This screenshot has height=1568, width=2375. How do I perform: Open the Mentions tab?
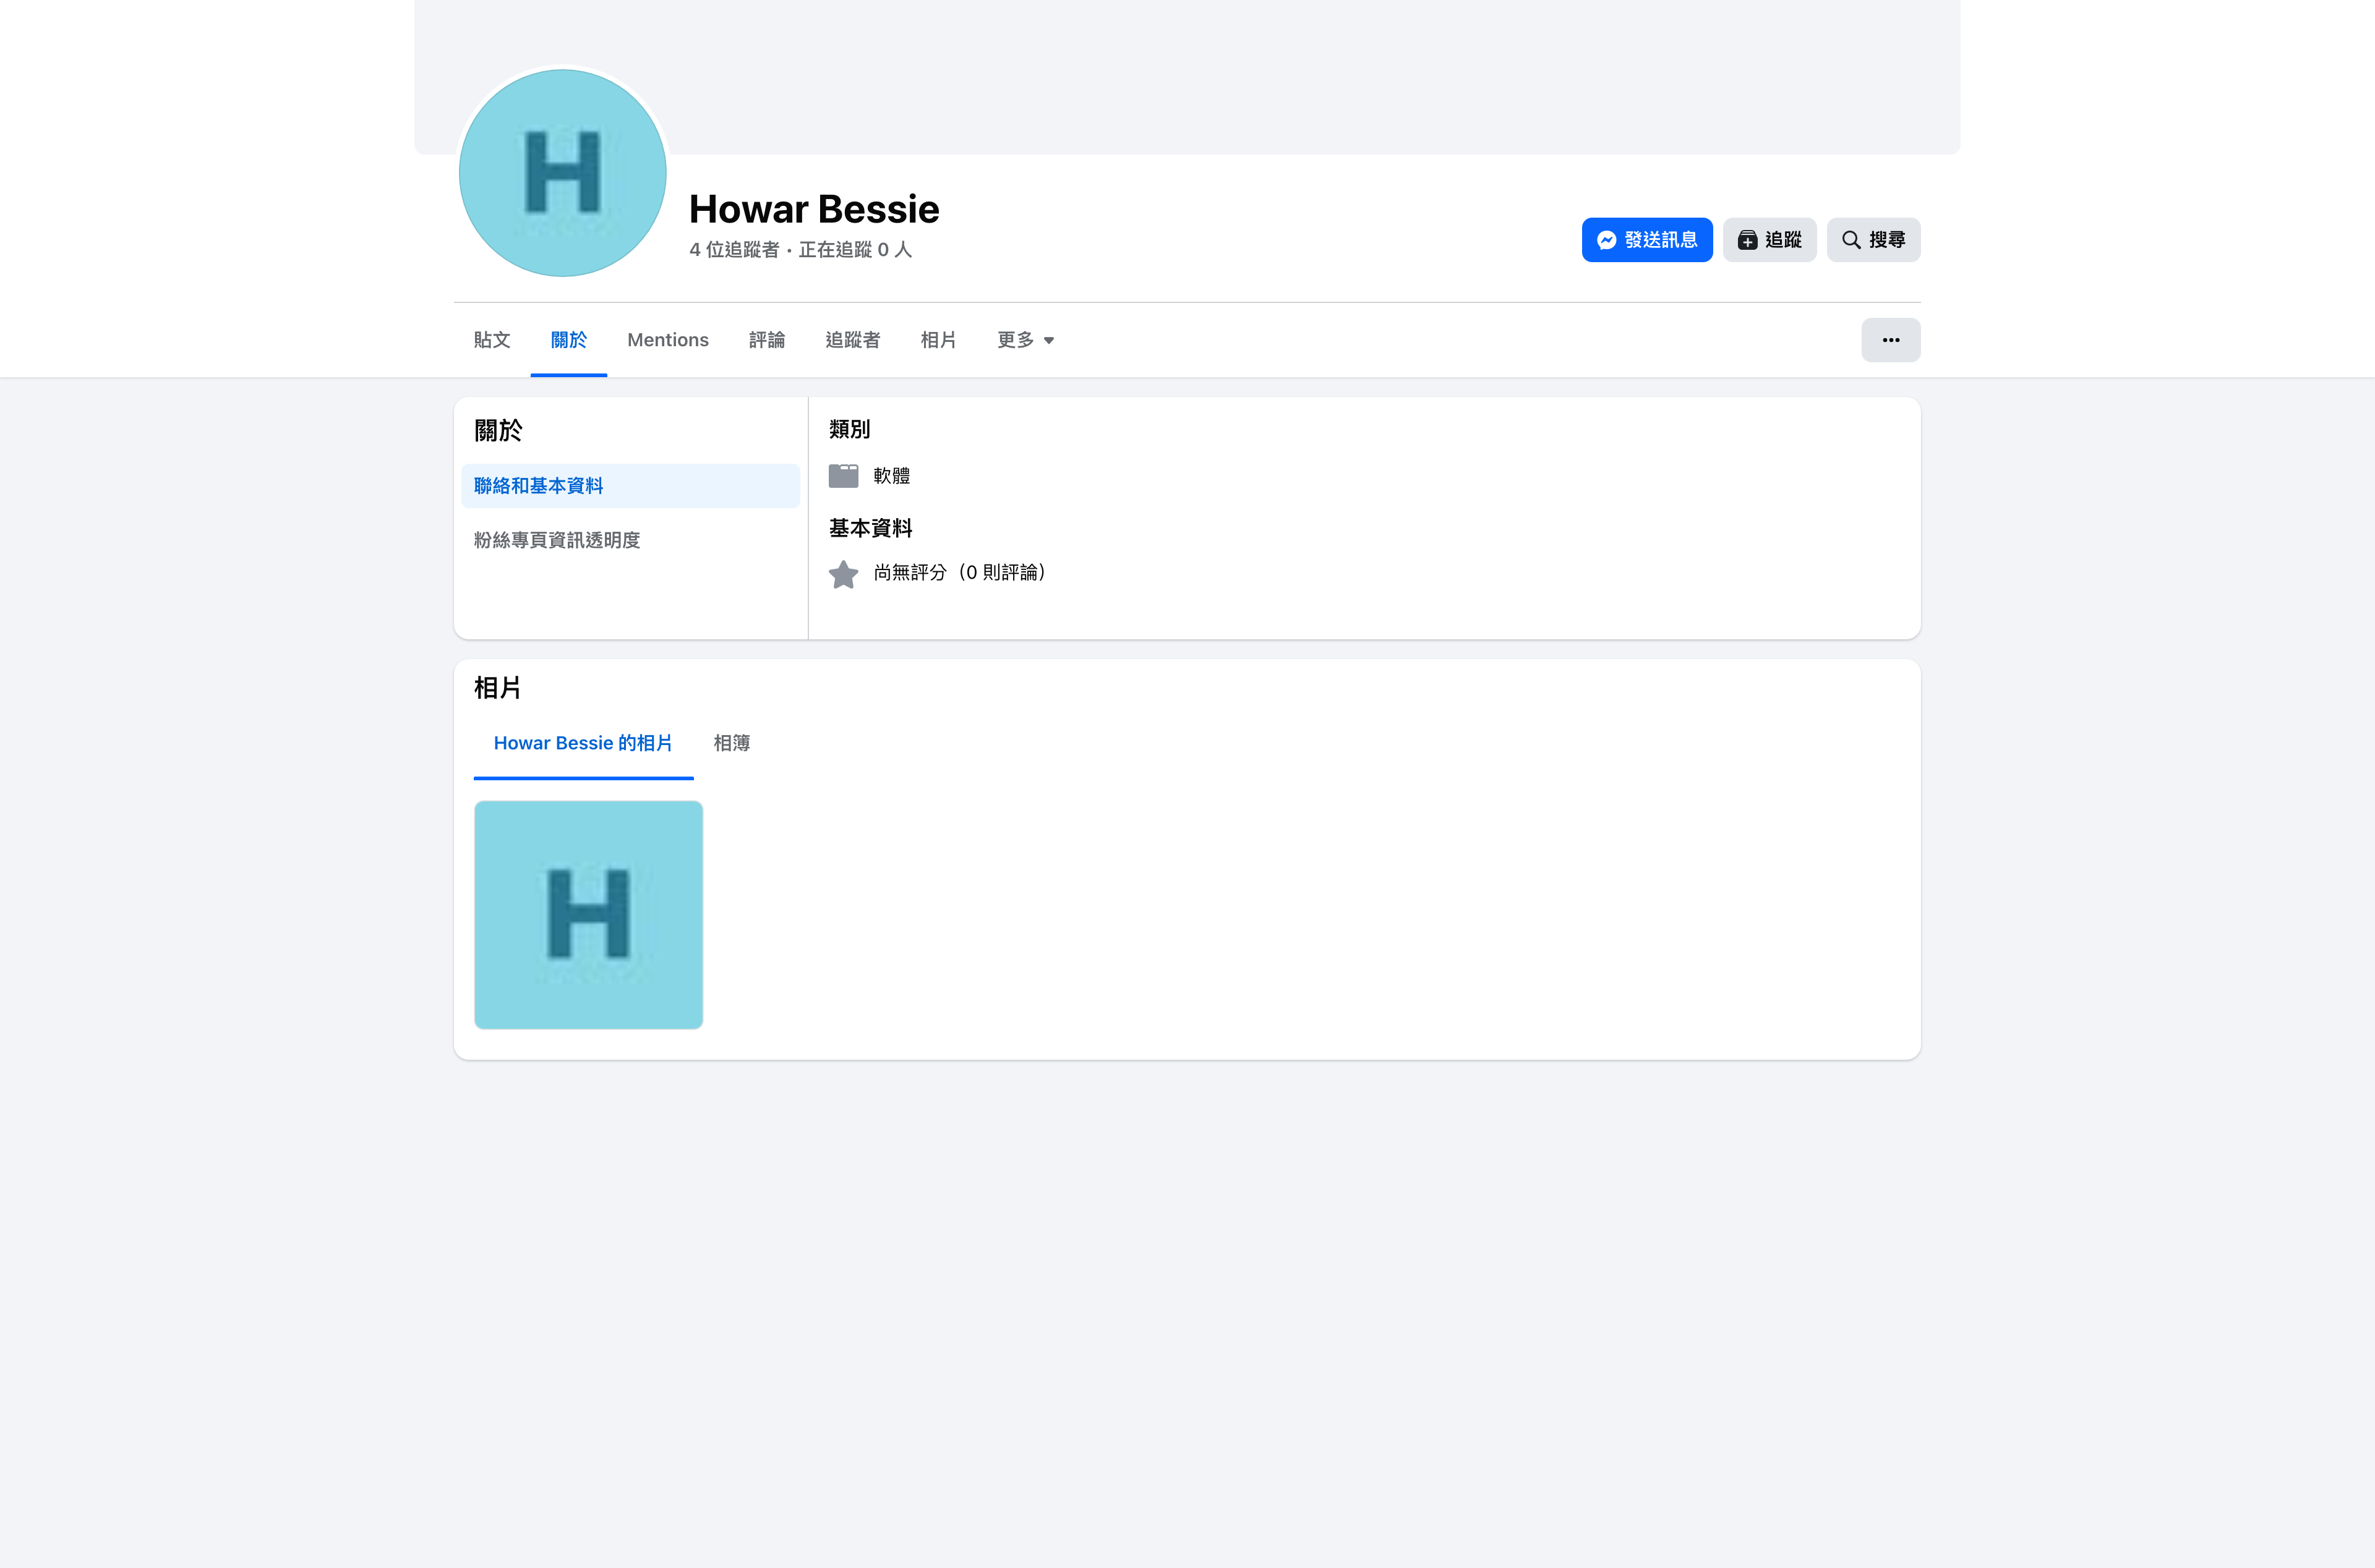tap(668, 340)
